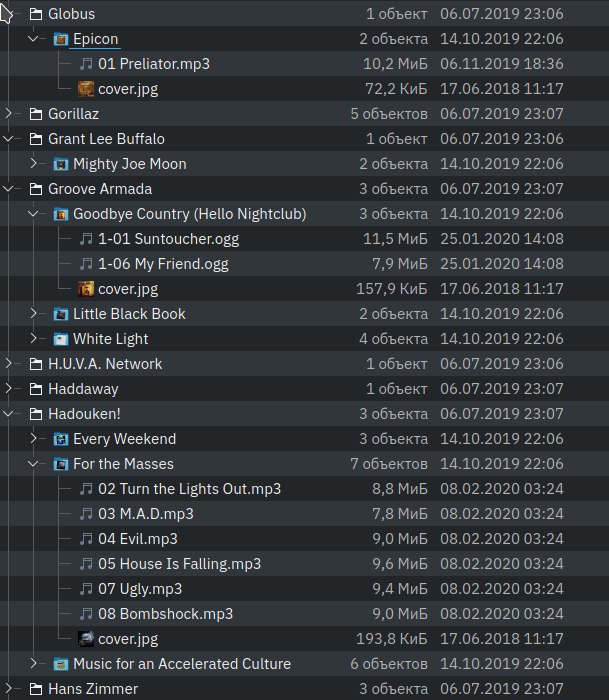Click the Hans Zimmer folder icon
Image resolution: width=609 pixels, height=700 pixels.
tap(36, 689)
